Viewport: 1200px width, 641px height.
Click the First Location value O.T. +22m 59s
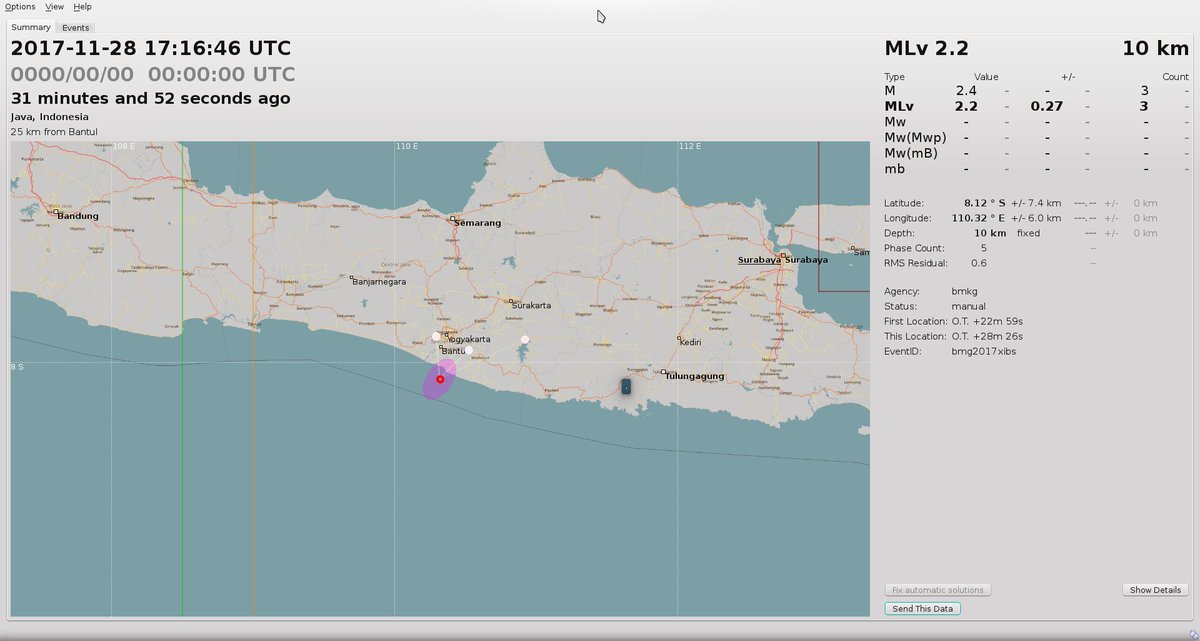(987, 321)
